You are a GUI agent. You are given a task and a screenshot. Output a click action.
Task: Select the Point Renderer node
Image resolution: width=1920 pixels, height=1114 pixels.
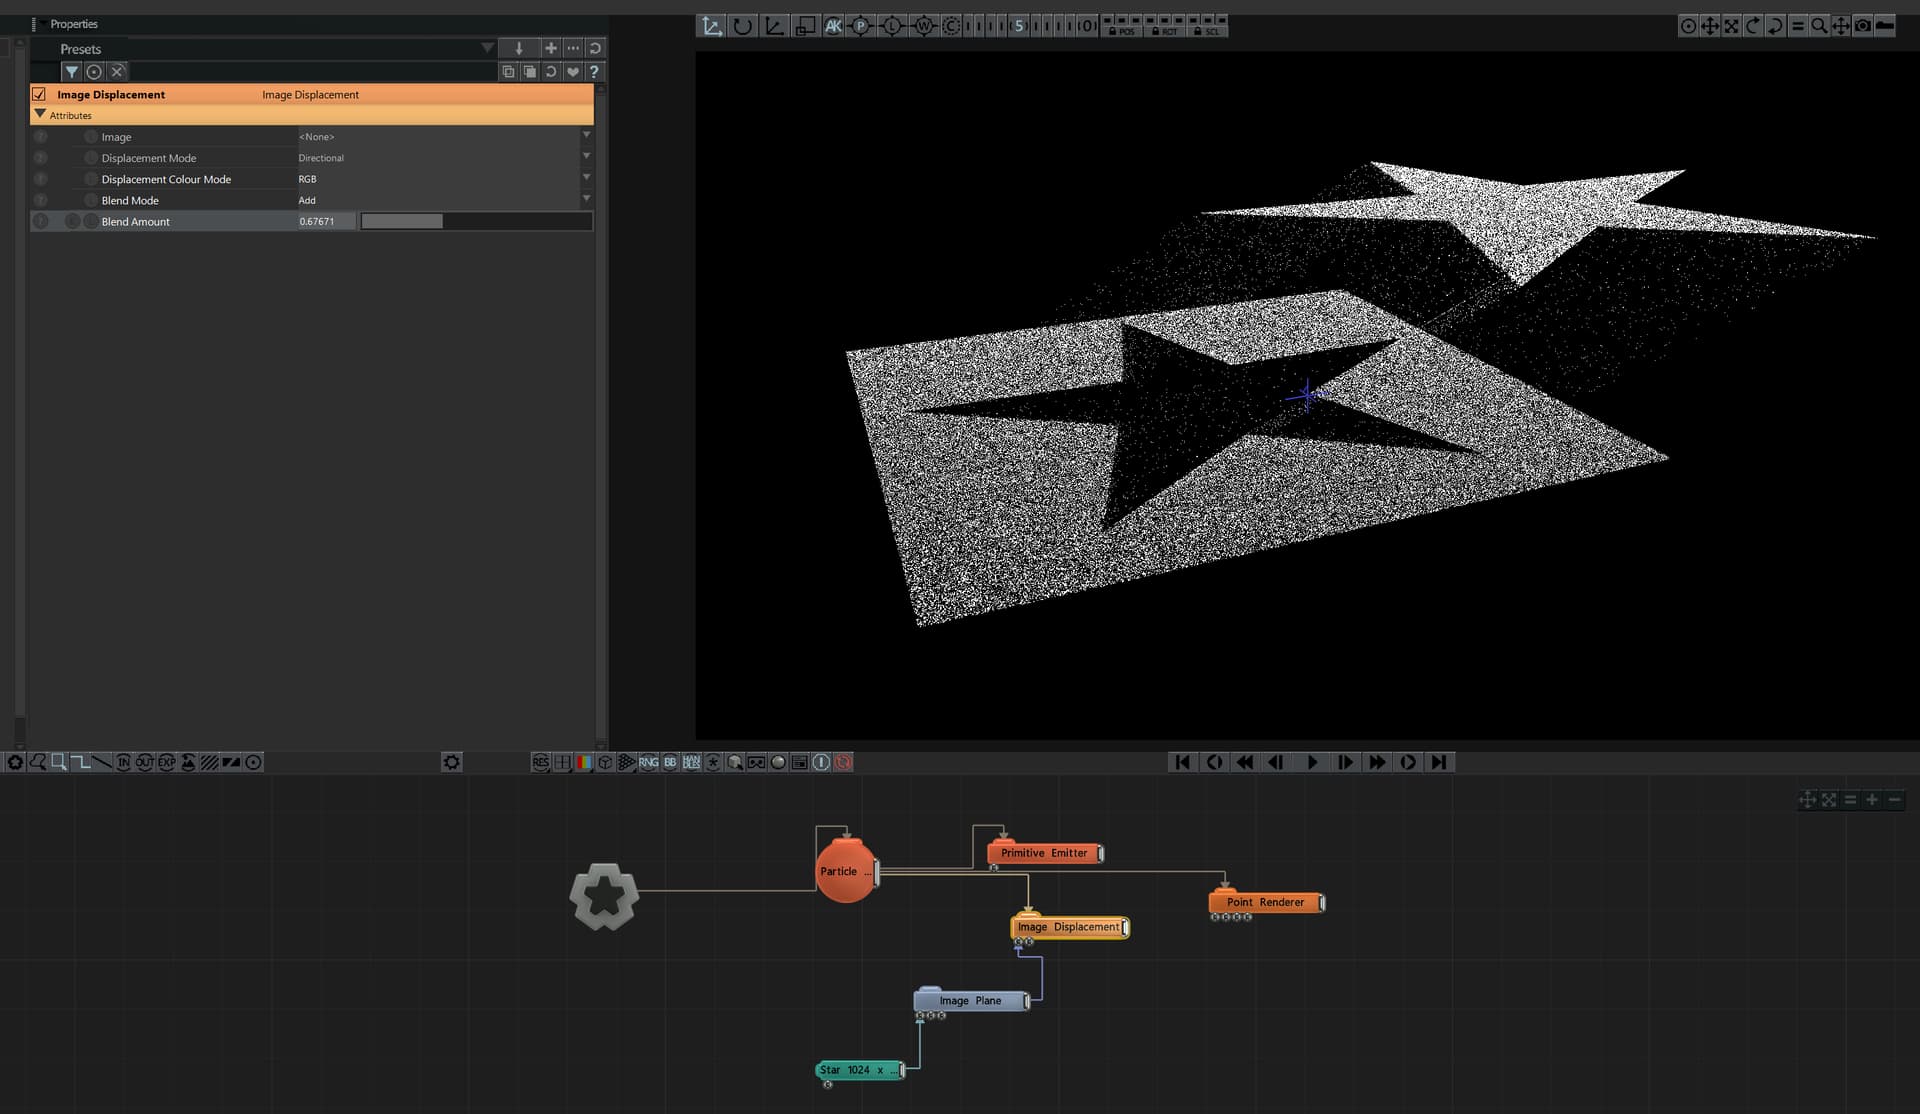[1265, 902]
